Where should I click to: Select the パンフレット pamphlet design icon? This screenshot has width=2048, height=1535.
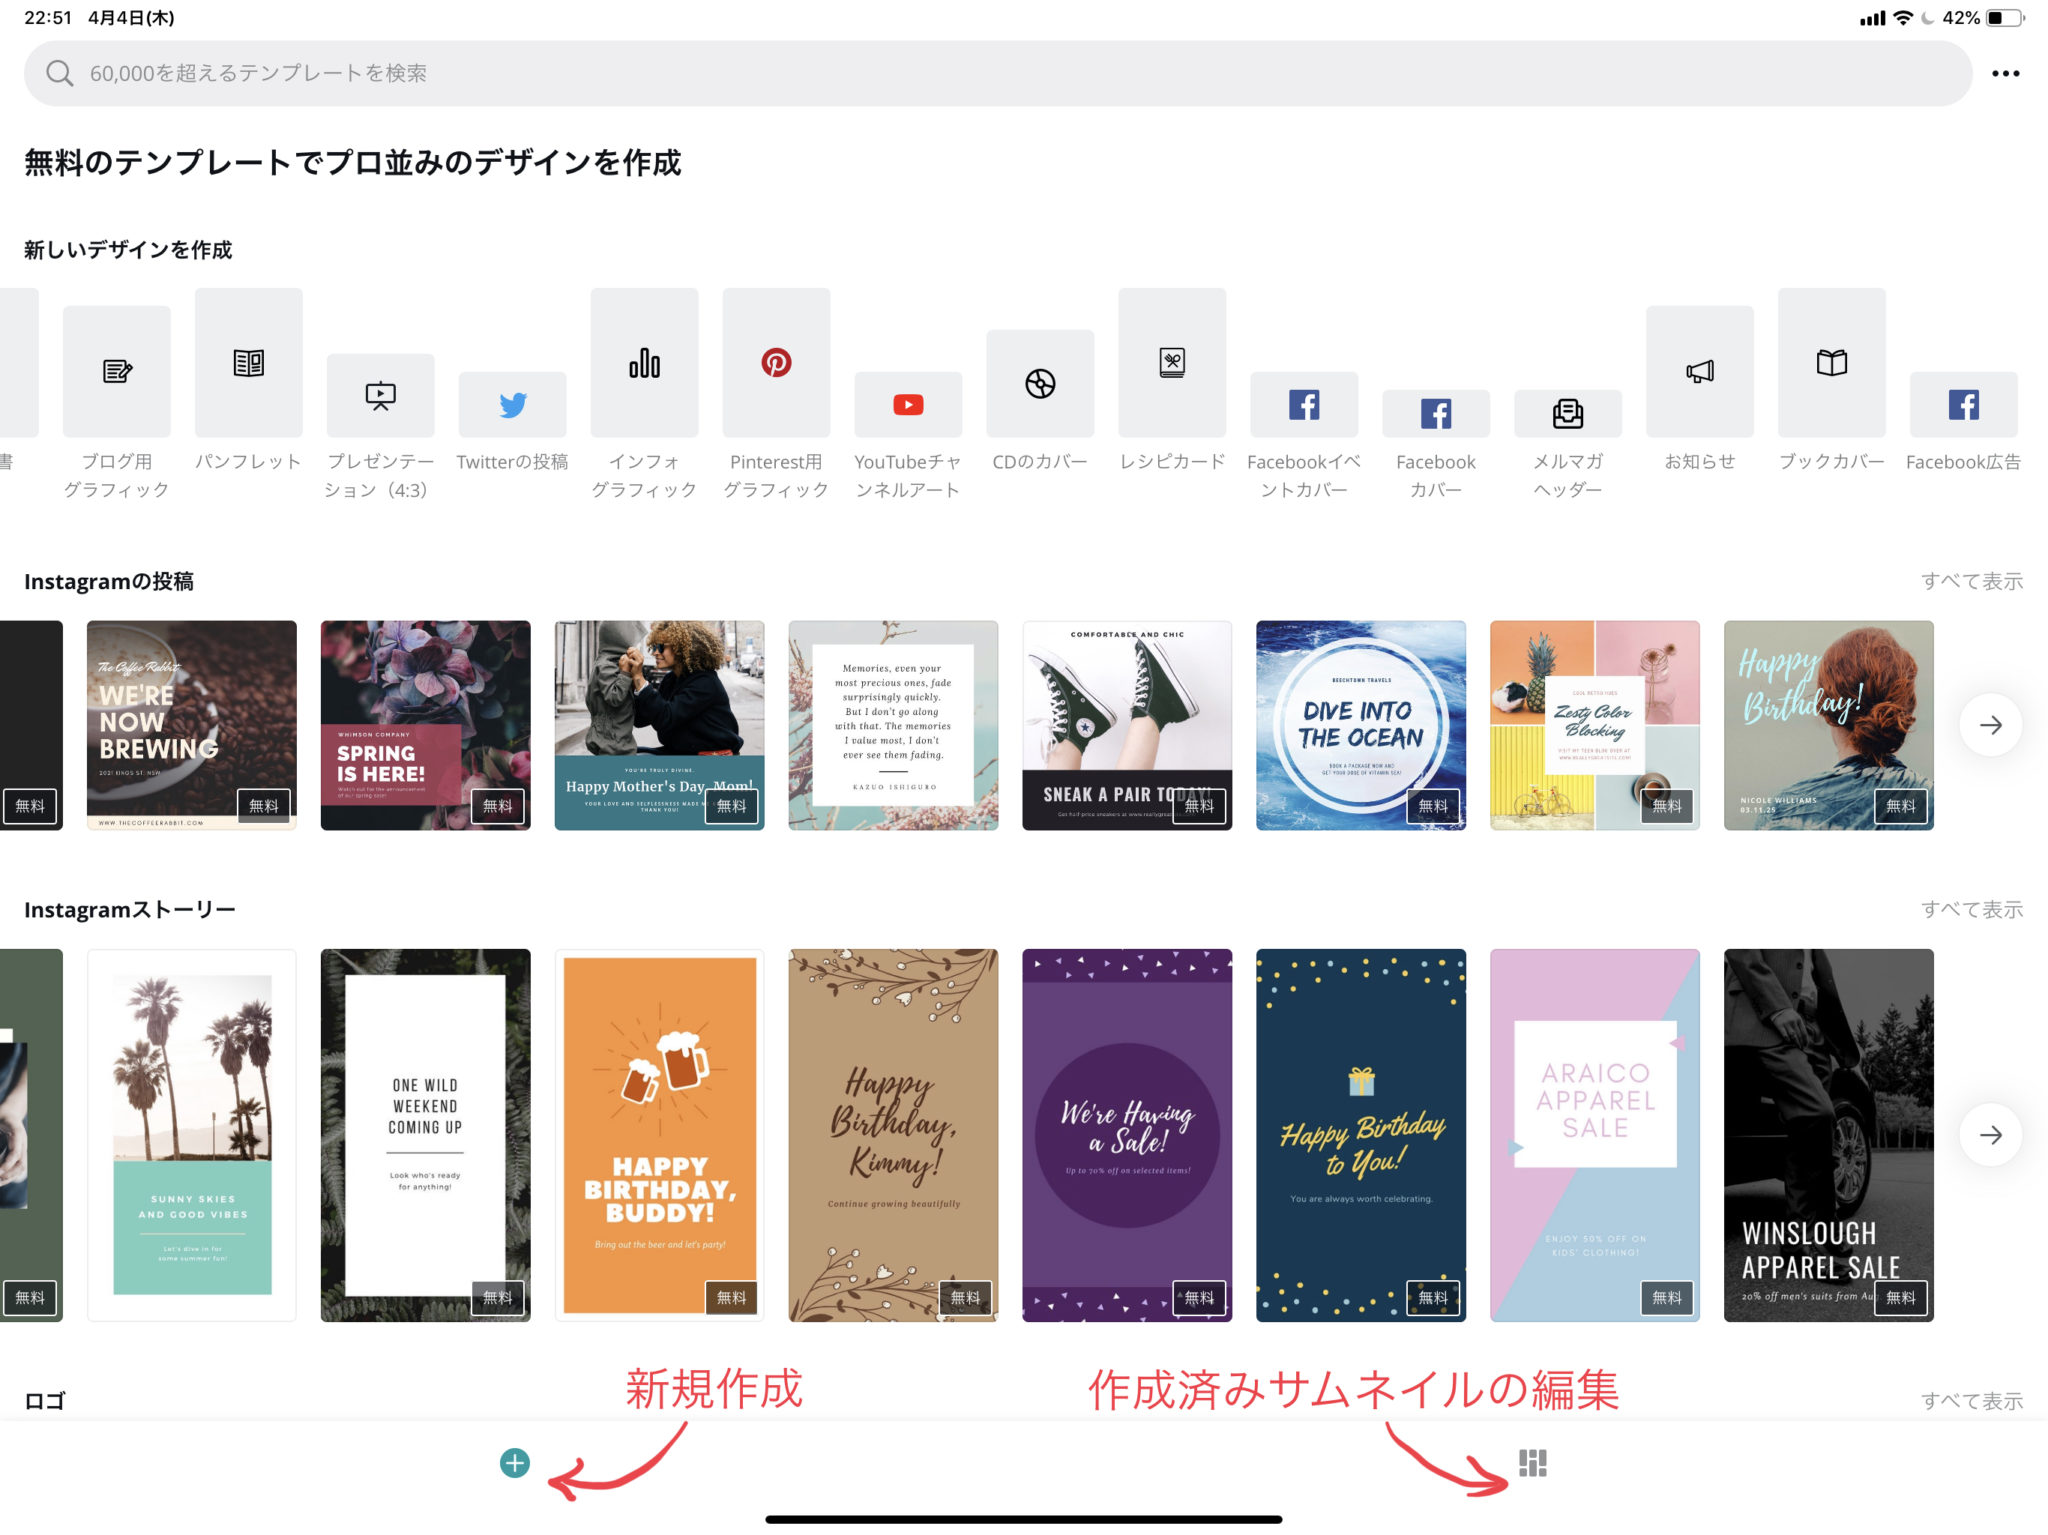[249, 362]
